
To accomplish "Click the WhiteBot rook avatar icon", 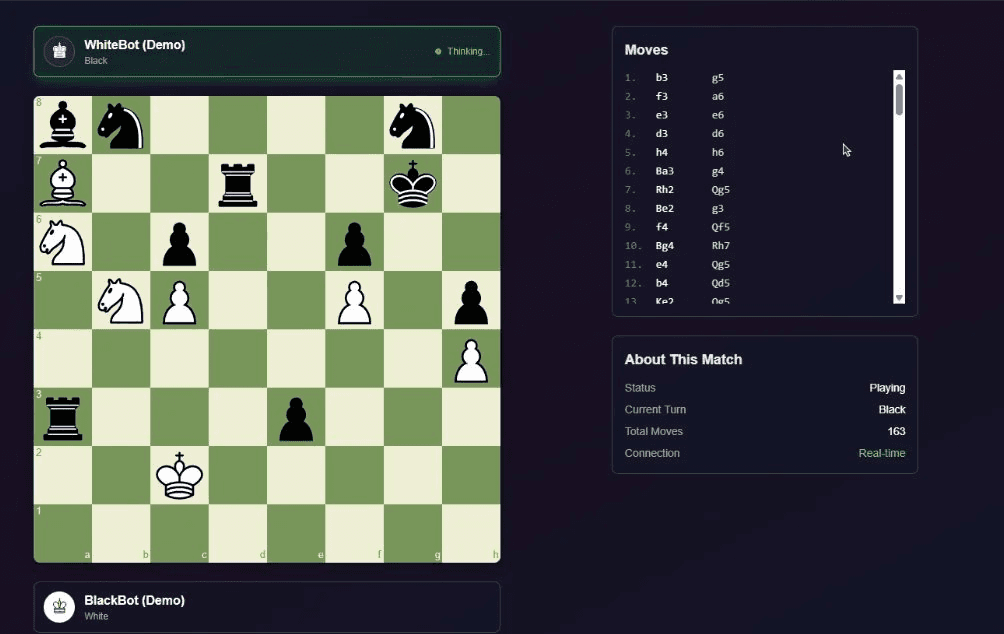I will point(58,51).
